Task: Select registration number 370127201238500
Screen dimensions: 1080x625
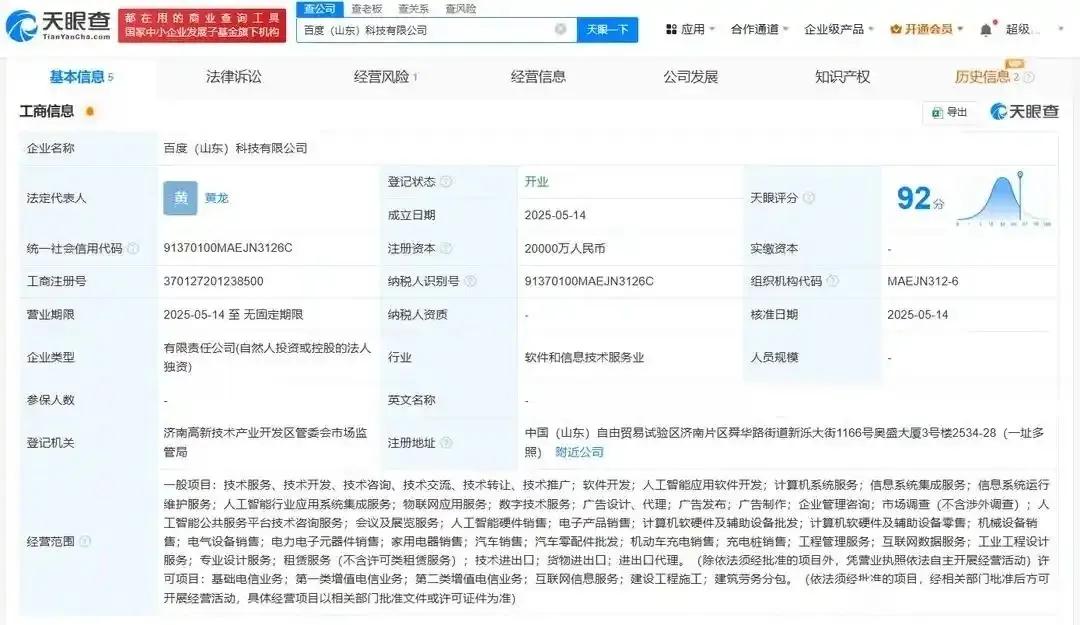Action: coord(214,281)
